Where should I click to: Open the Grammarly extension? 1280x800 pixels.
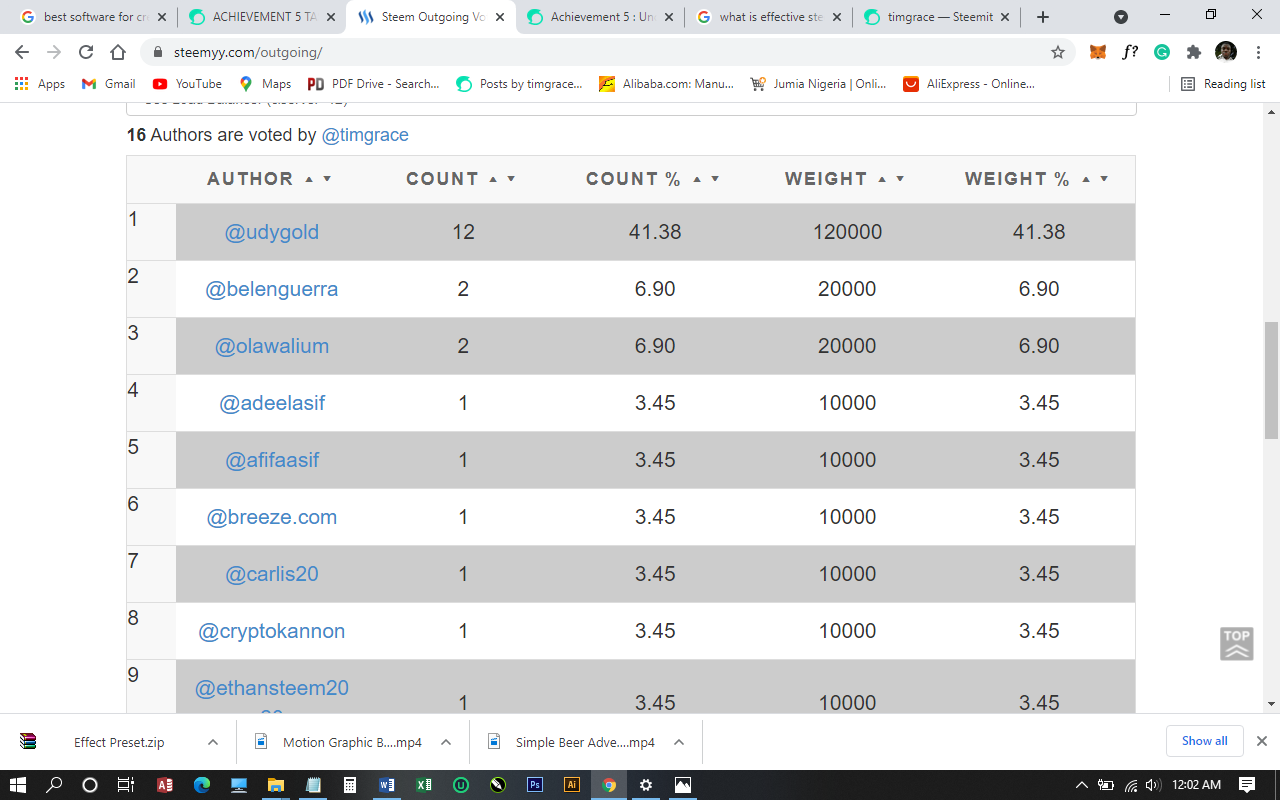[1161, 51]
